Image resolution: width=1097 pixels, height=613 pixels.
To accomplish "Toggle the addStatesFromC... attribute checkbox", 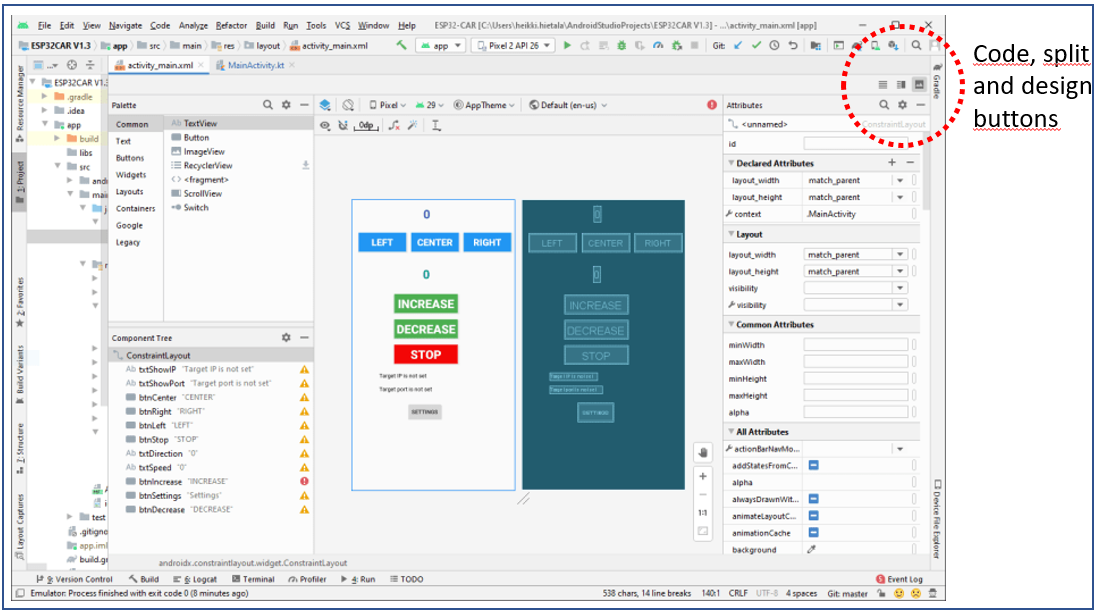I will (x=814, y=465).
